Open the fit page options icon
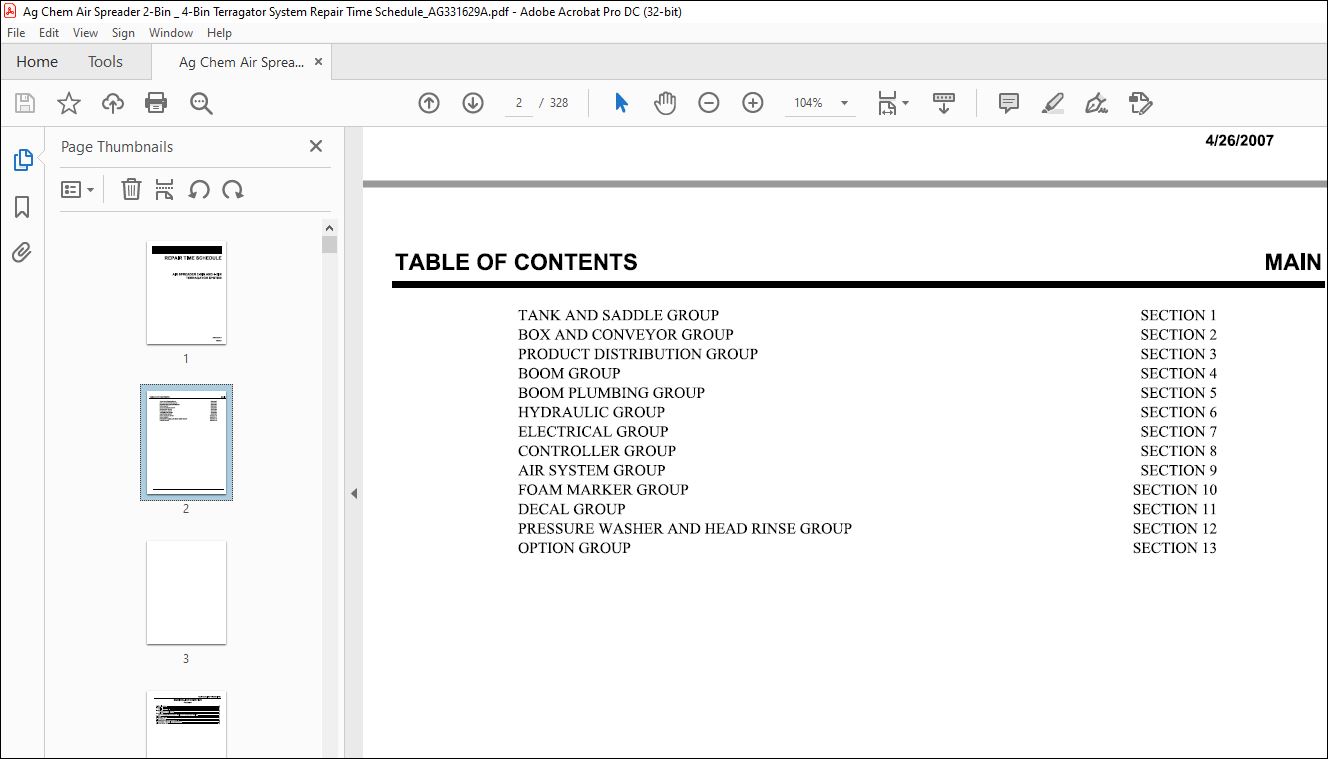Image resolution: width=1328 pixels, height=759 pixels. click(x=892, y=103)
